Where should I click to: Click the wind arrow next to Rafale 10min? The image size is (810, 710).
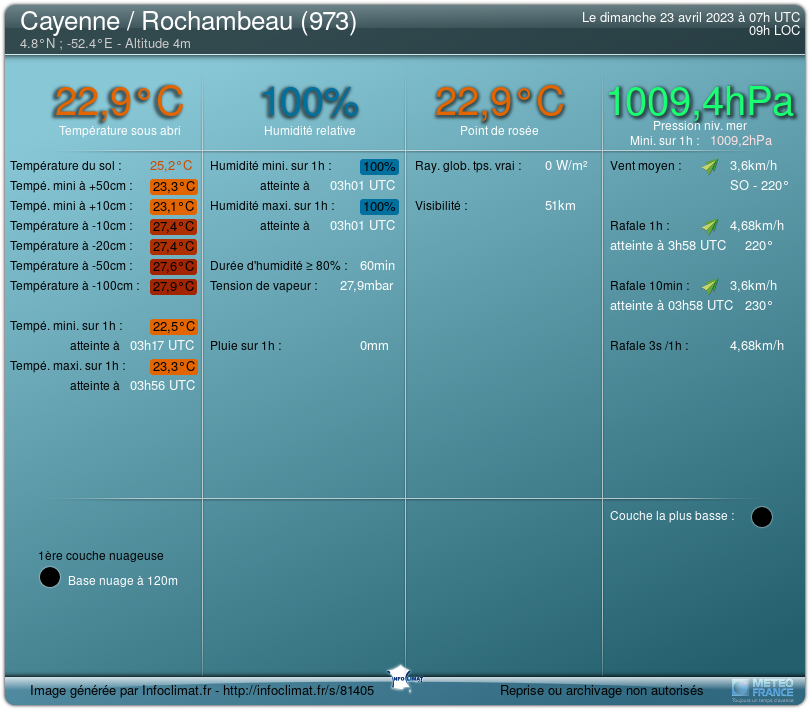[710, 286]
